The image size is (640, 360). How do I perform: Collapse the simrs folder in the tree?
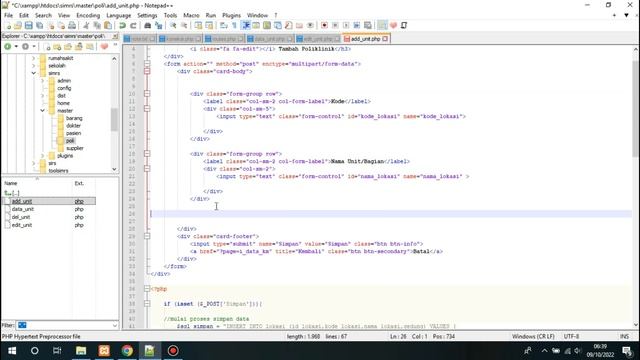tap(33, 73)
